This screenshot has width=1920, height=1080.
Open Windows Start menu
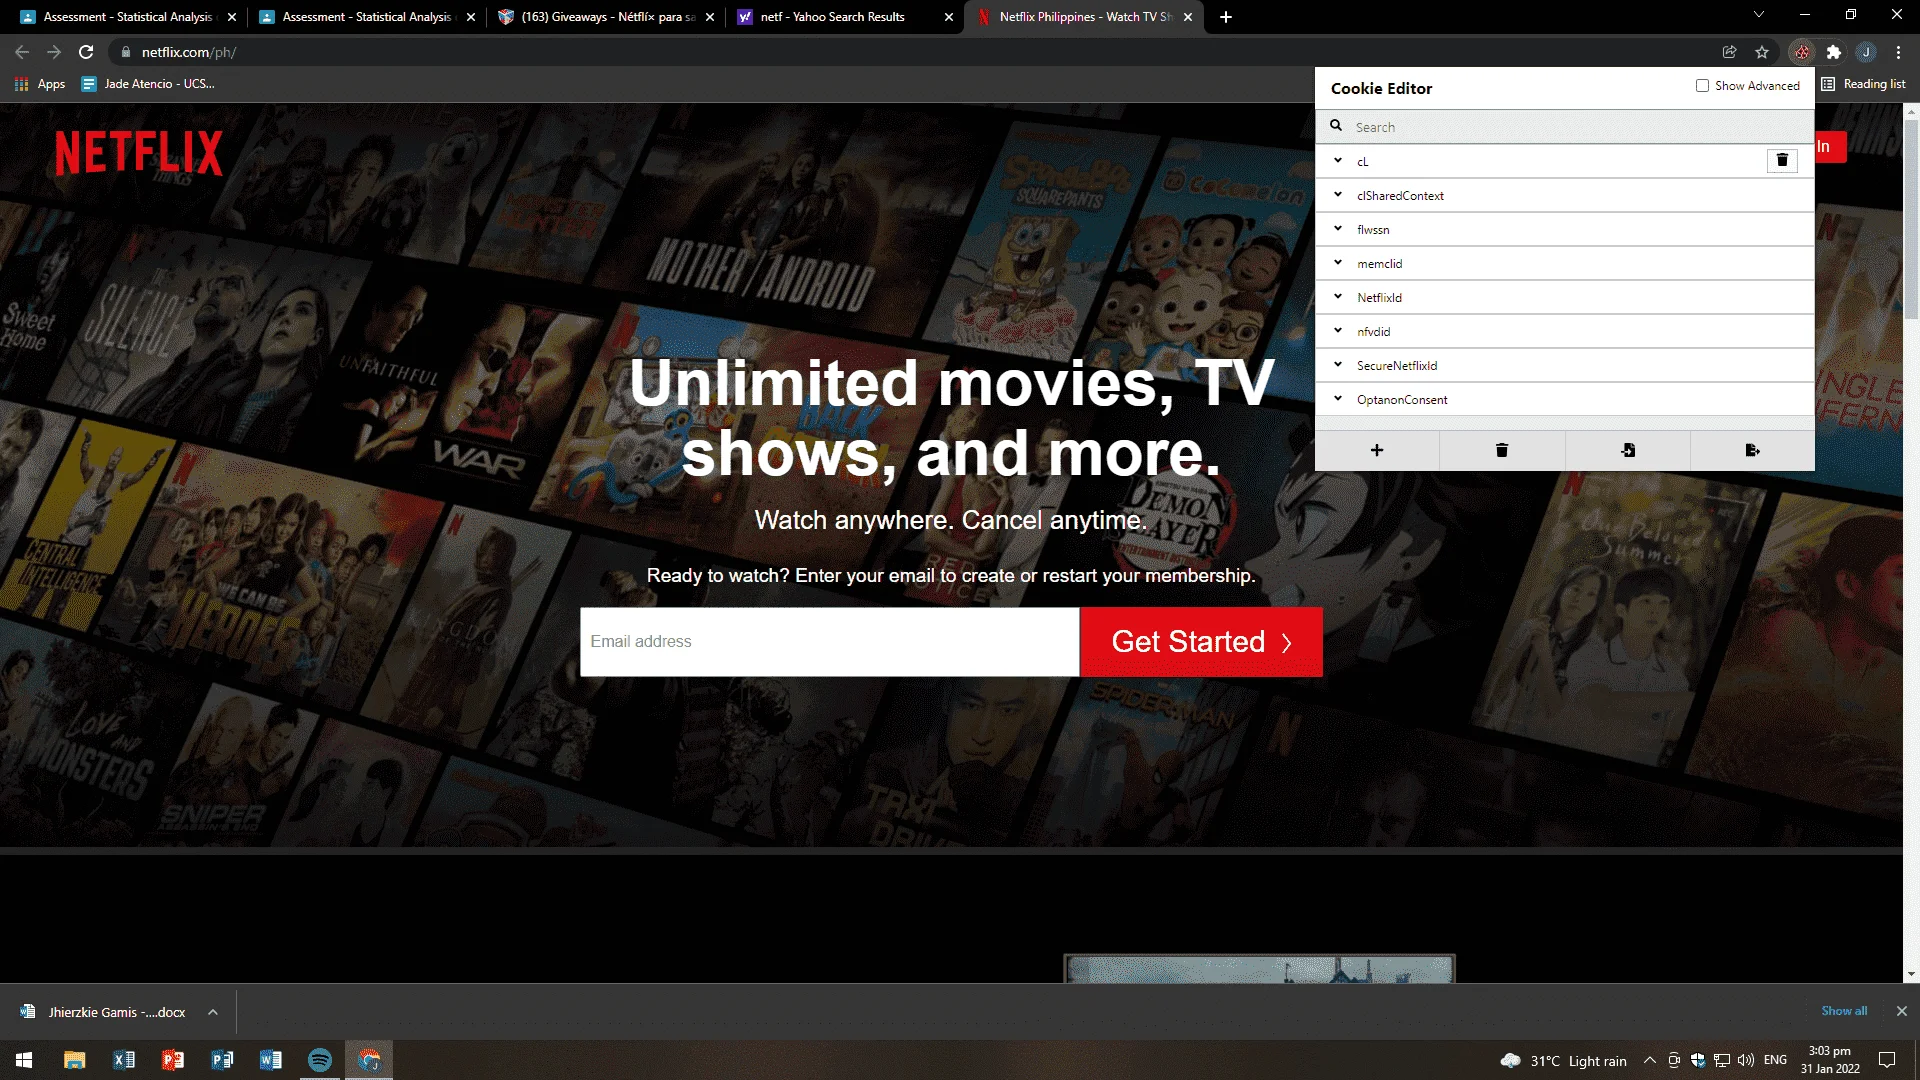pos(24,1060)
